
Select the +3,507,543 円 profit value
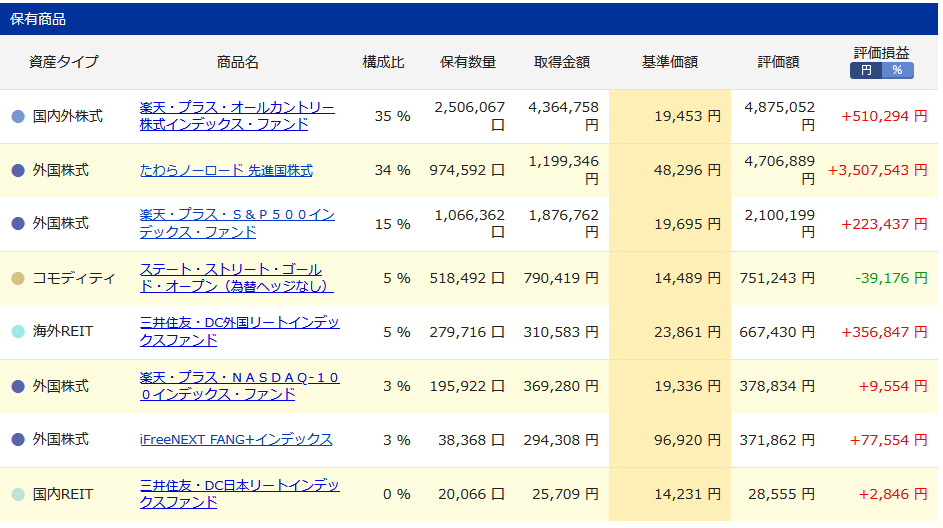coord(877,170)
